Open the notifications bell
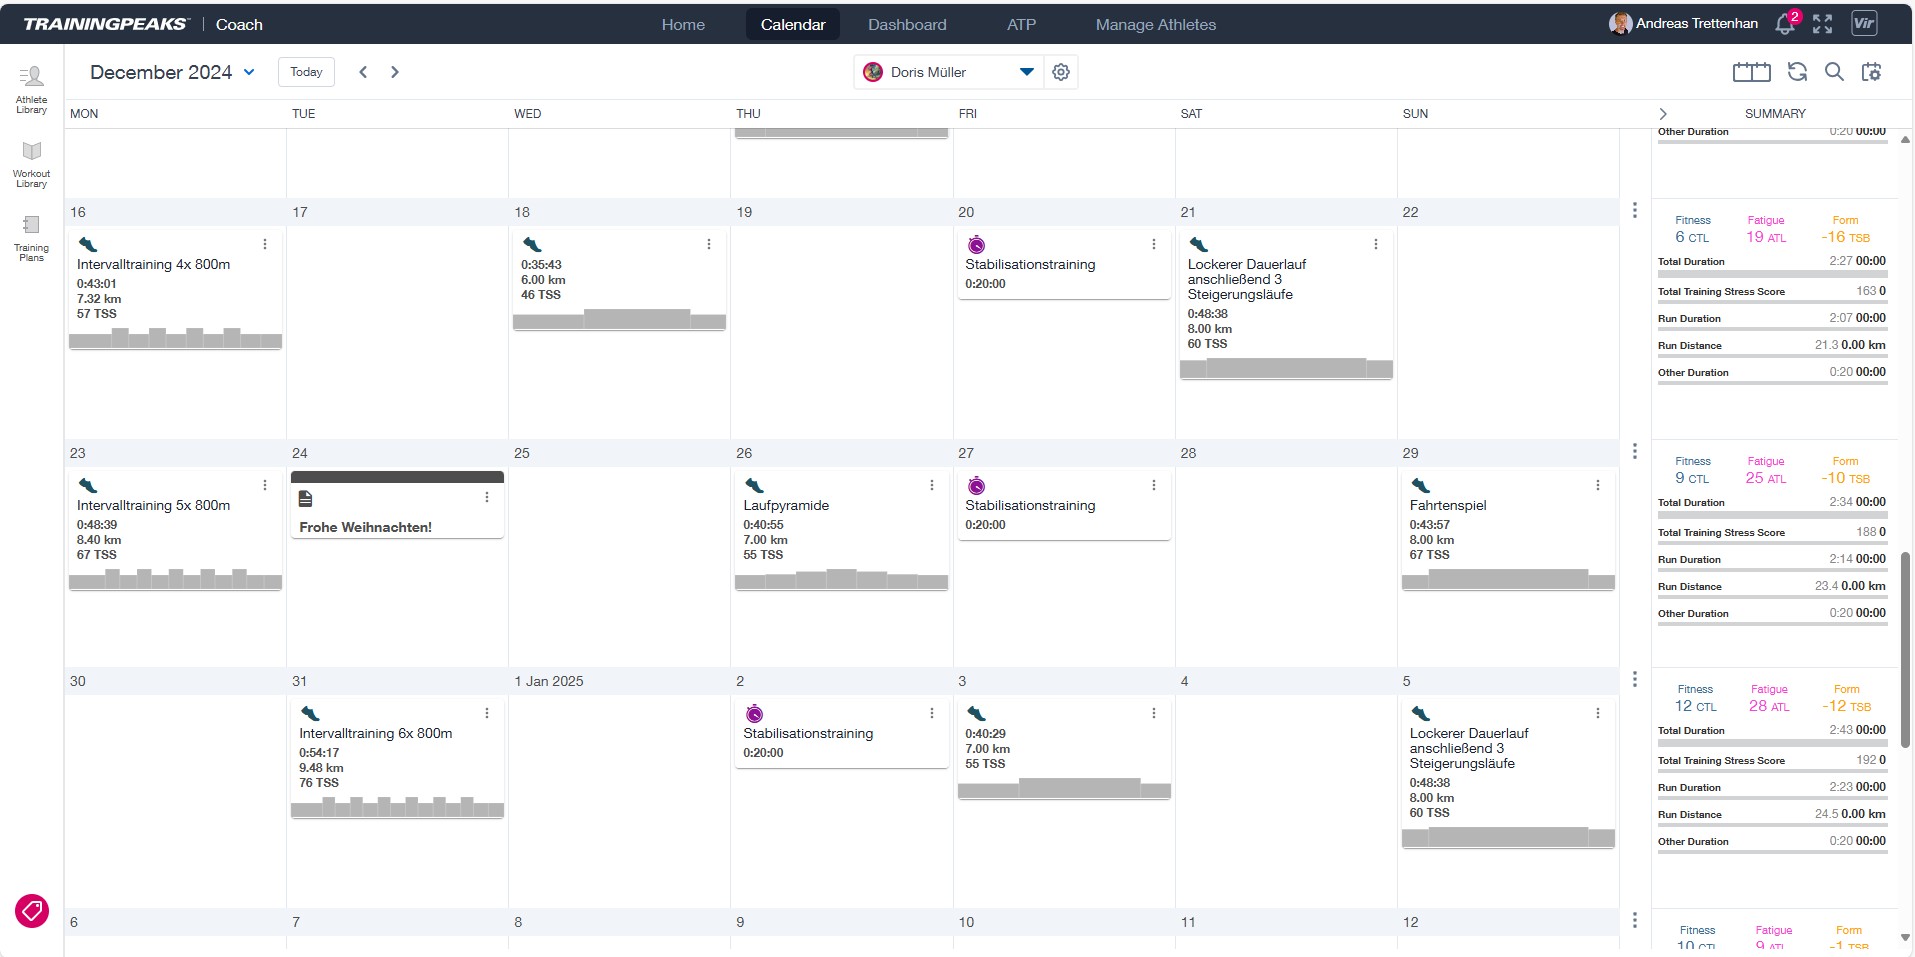This screenshot has width=1915, height=957. [1785, 24]
